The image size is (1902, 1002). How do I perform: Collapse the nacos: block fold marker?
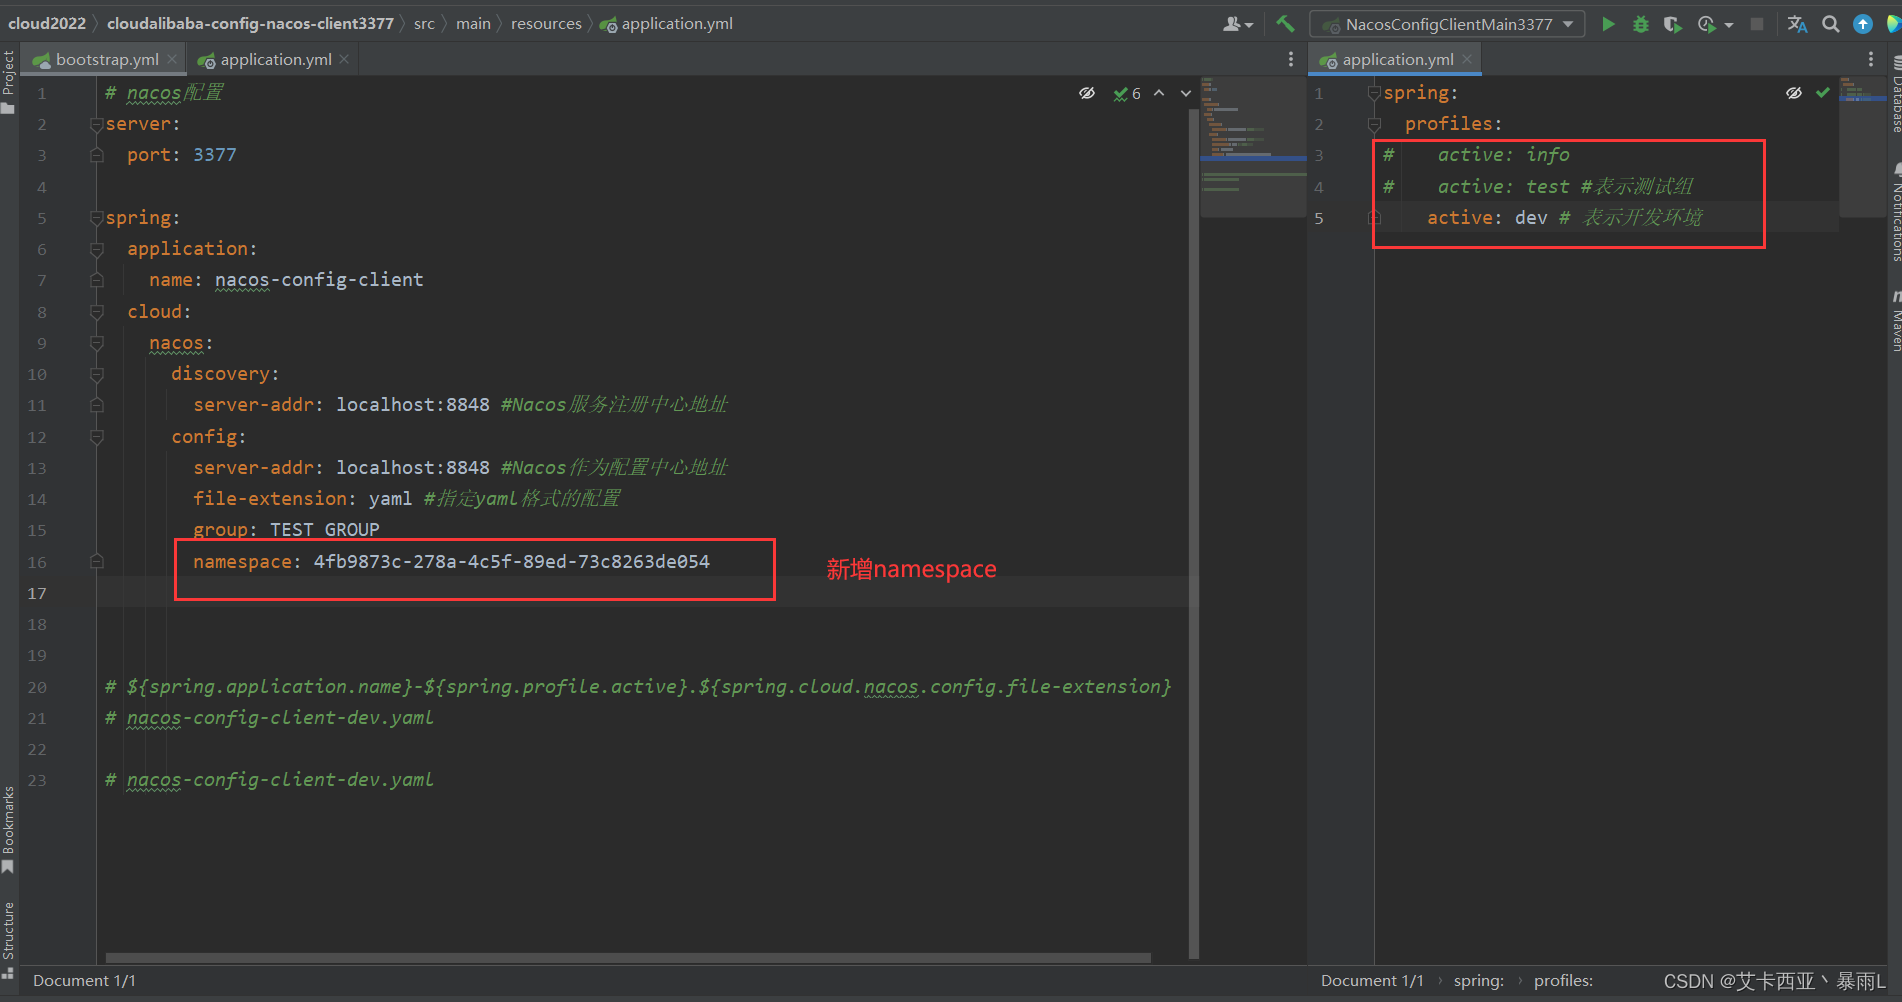(x=97, y=343)
